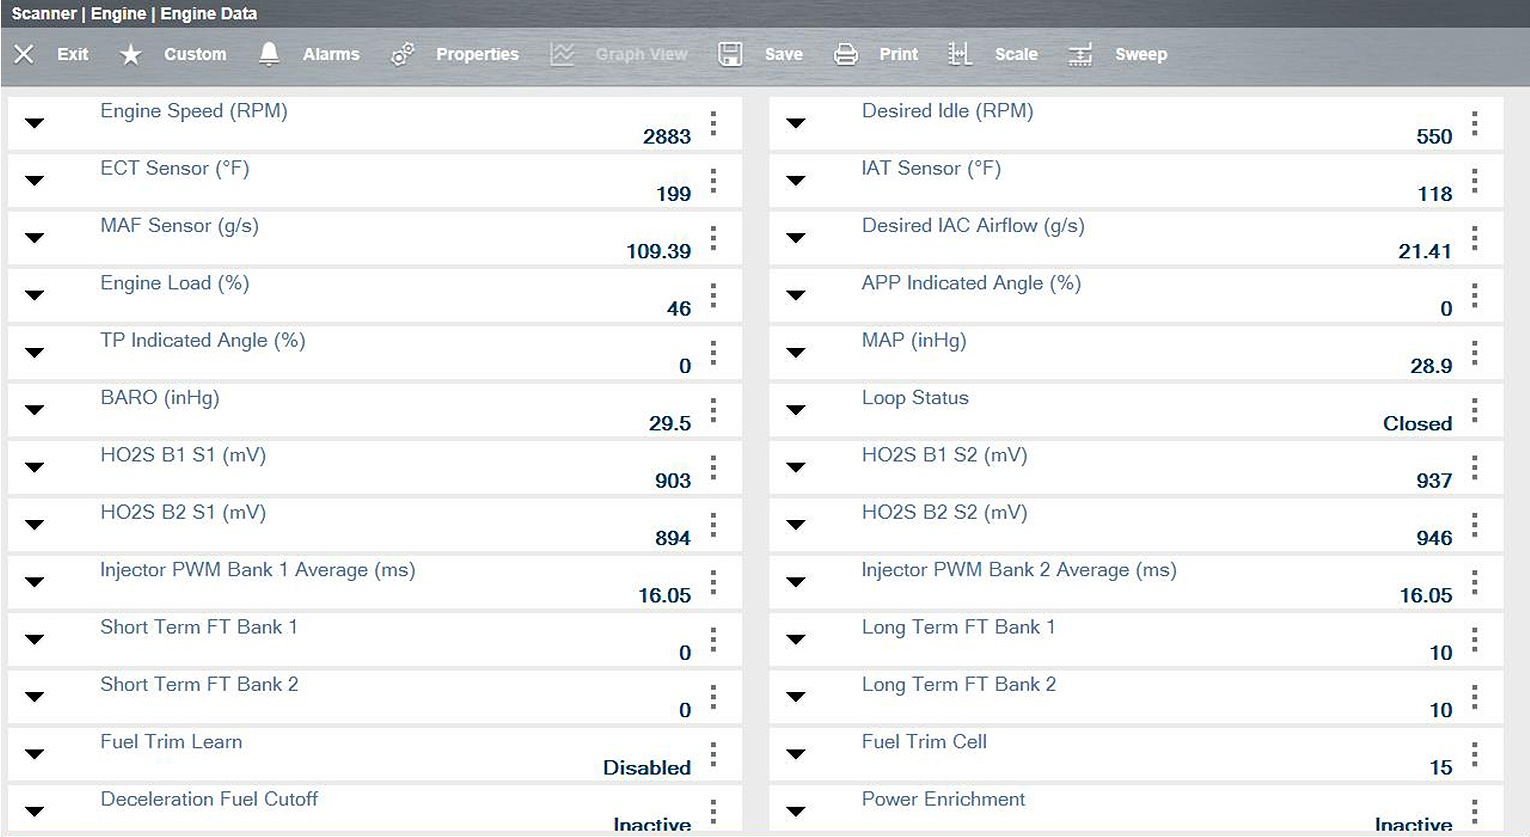
Task: Open Desired Idle three-dot options menu
Action: pyautogui.click(x=1475, y=123)
